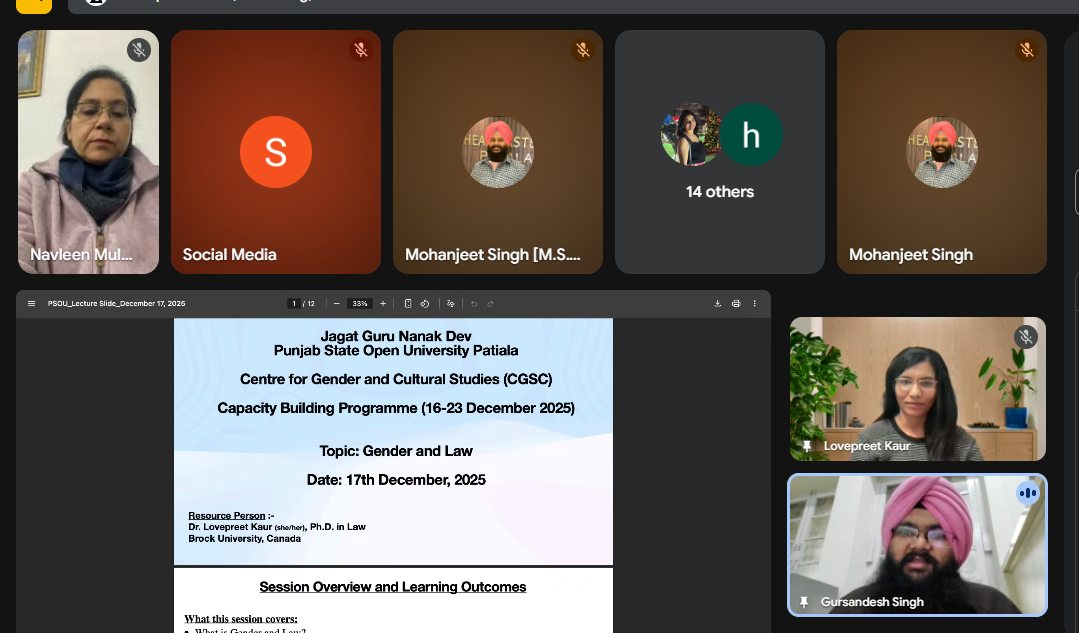The width and height of the screenshot is (1079, 633).
Task: Click muted mic icon on Navleen's tile
Action: [139, 49]
